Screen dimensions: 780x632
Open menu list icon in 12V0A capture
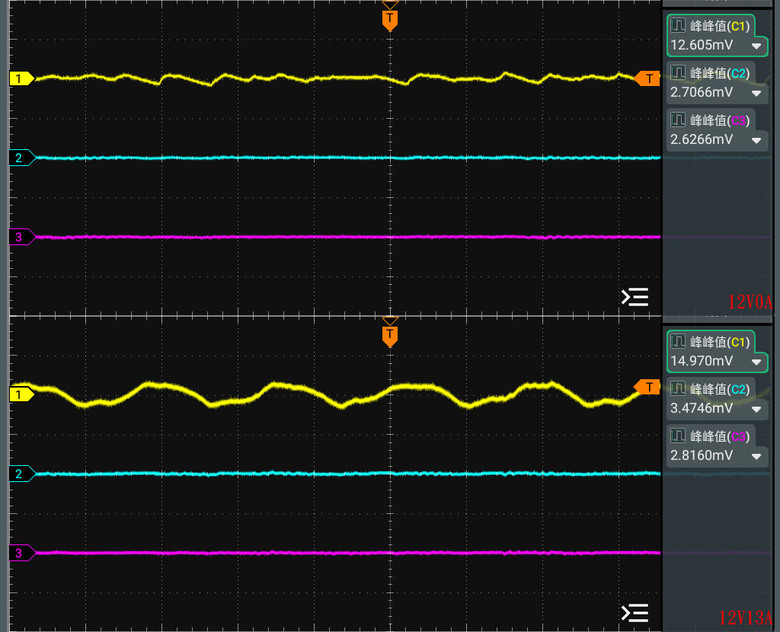635,297
